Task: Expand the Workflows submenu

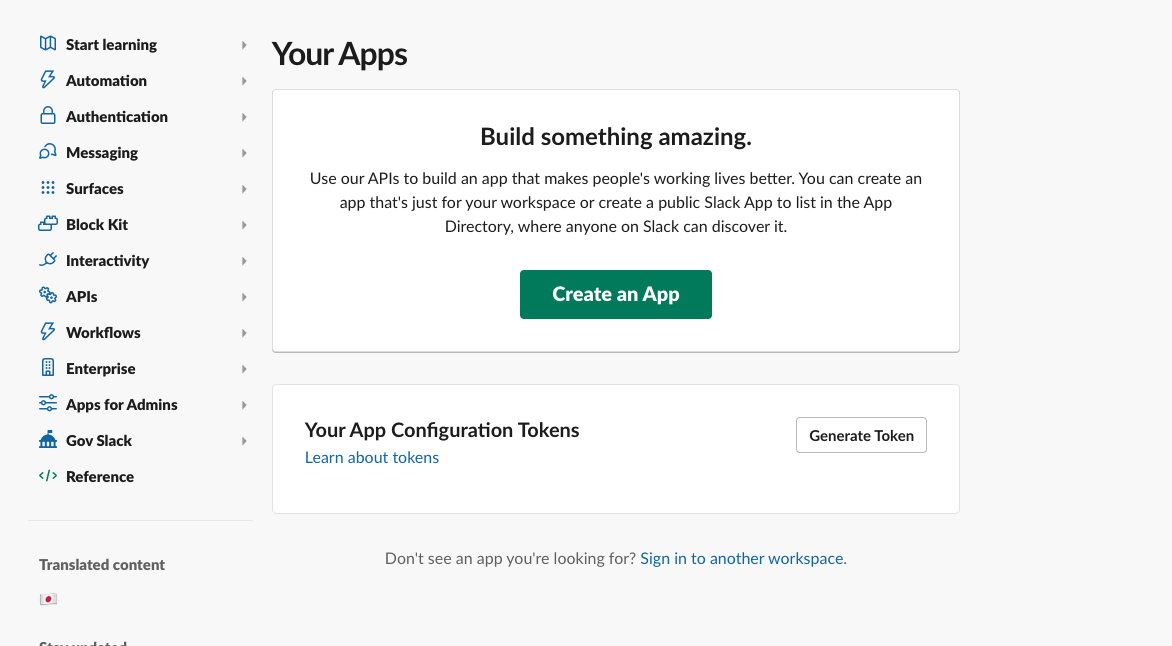Action: [244, 332]
